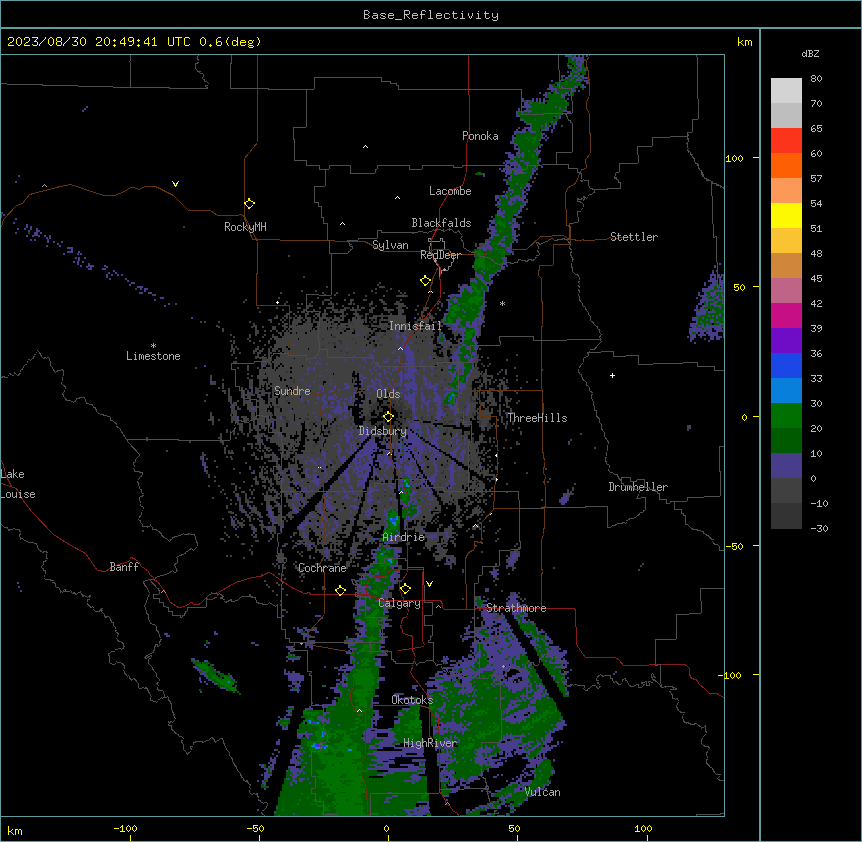The image size is (862, 842).
Task: Click the 50 tick label on bottom axis
Action: (x=514, y=828)
